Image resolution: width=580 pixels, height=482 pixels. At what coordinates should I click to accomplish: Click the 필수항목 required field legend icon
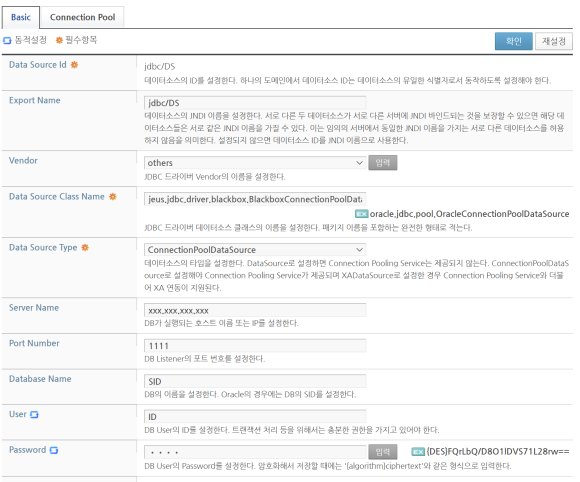[x=59, y=40]
